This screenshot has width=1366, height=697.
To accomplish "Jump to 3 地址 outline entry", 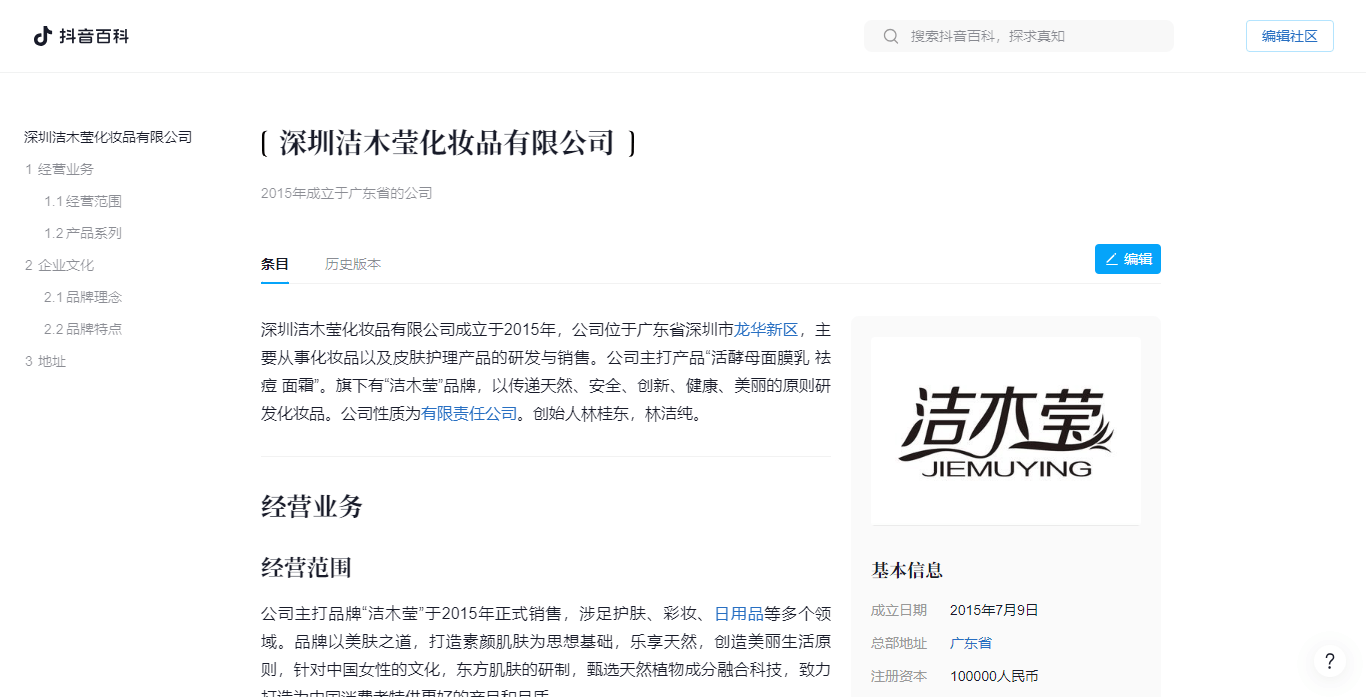I will (x=45, y=361).
